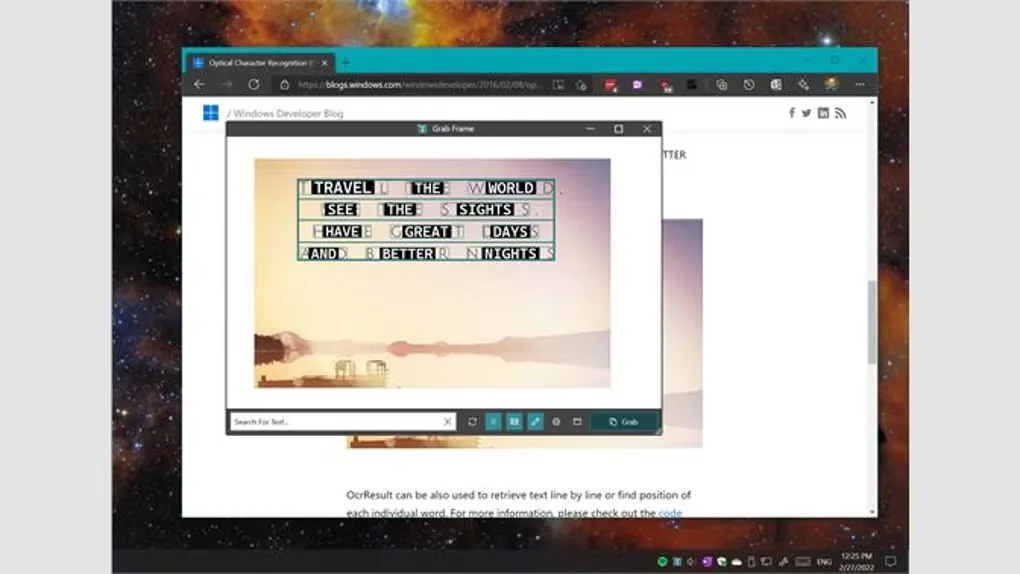
Task: Open immersive reader icon in address bar
Action: click(558, 85)
